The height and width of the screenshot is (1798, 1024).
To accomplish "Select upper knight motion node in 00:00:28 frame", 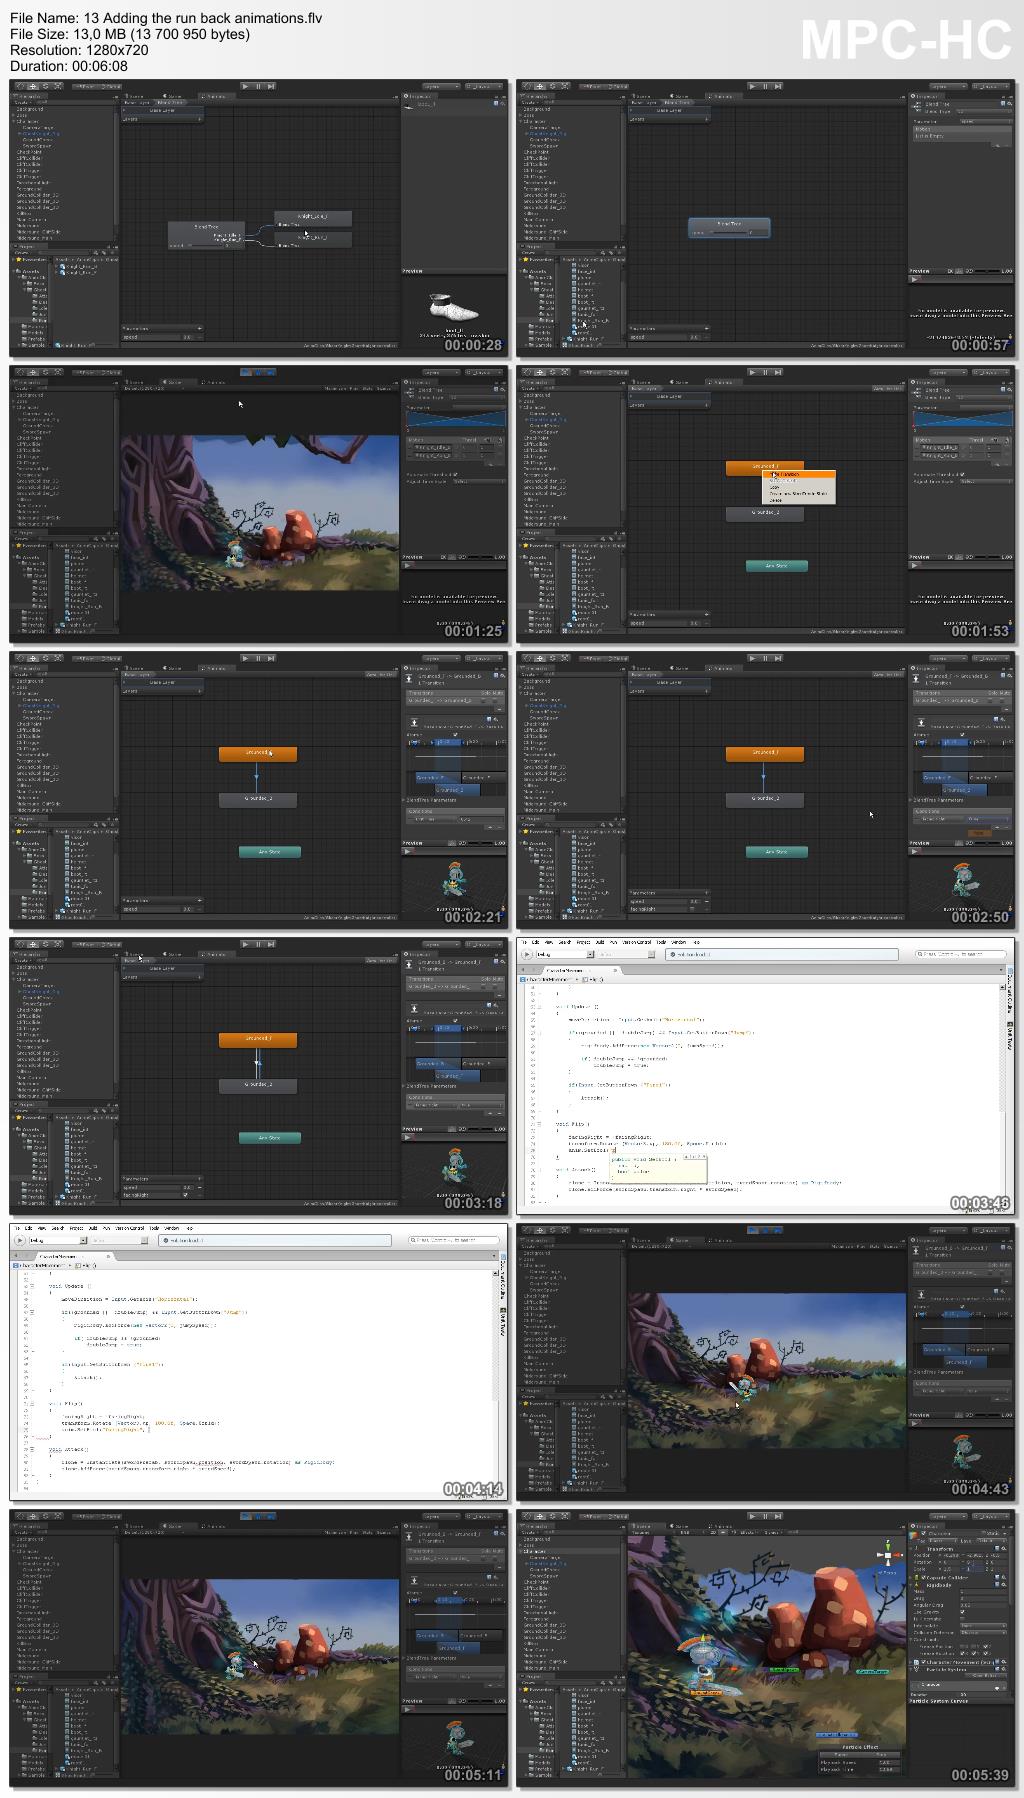I will (x=313, y=218).
